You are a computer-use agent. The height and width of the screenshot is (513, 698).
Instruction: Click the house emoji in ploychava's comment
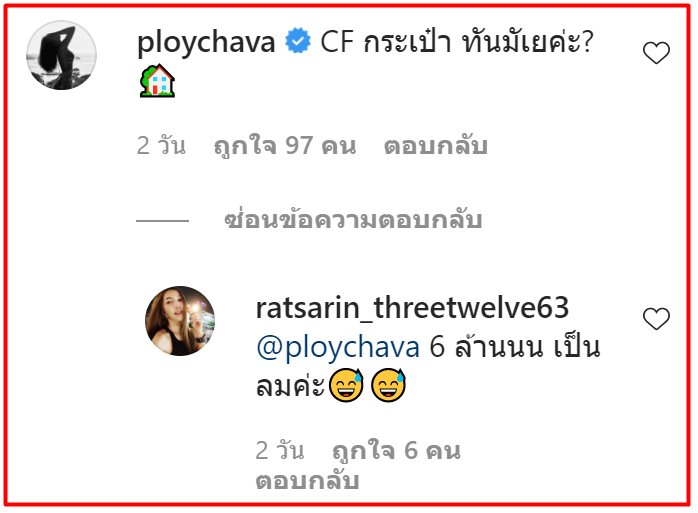[157, 81]
